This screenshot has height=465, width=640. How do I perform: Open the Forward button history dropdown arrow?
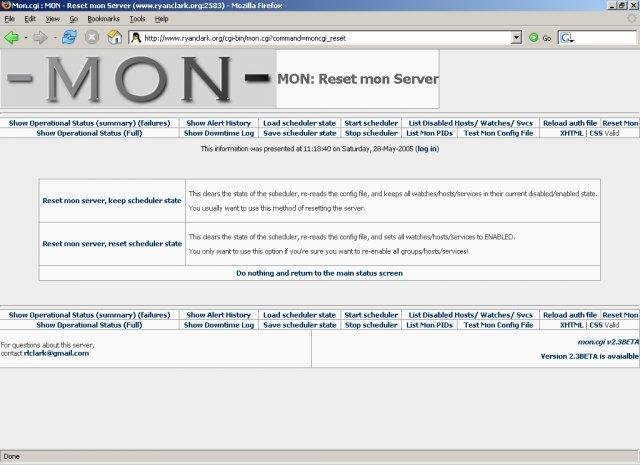click(54, 38)
